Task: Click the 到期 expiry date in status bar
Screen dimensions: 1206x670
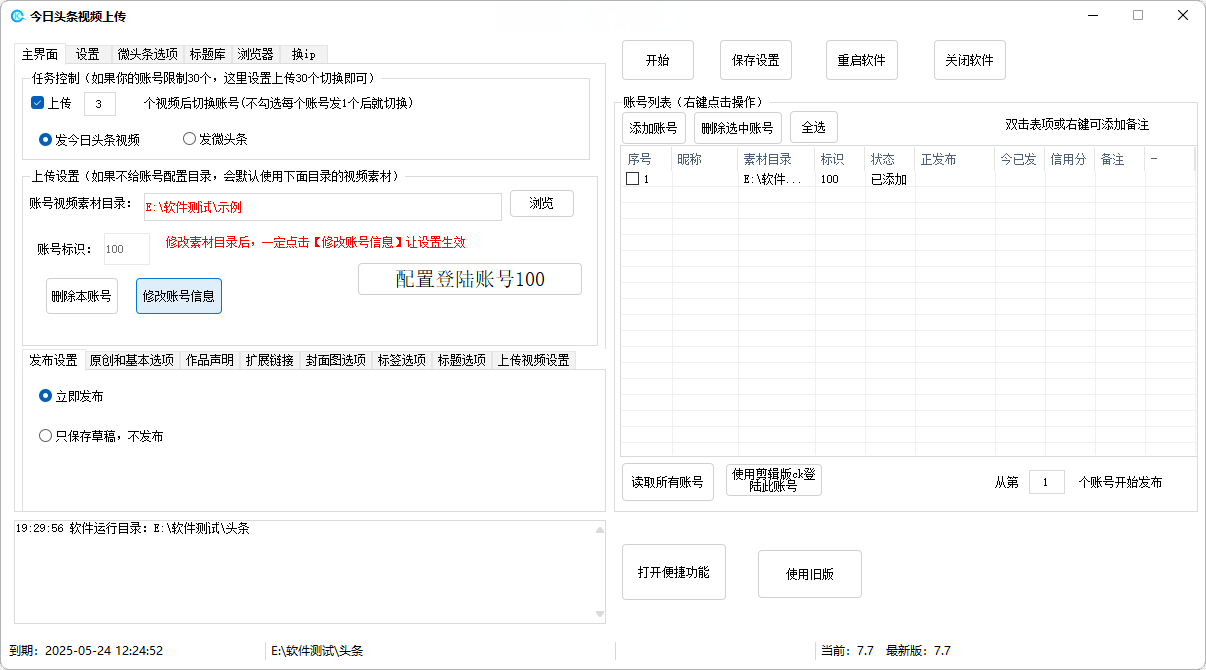Action: point(86,650)
